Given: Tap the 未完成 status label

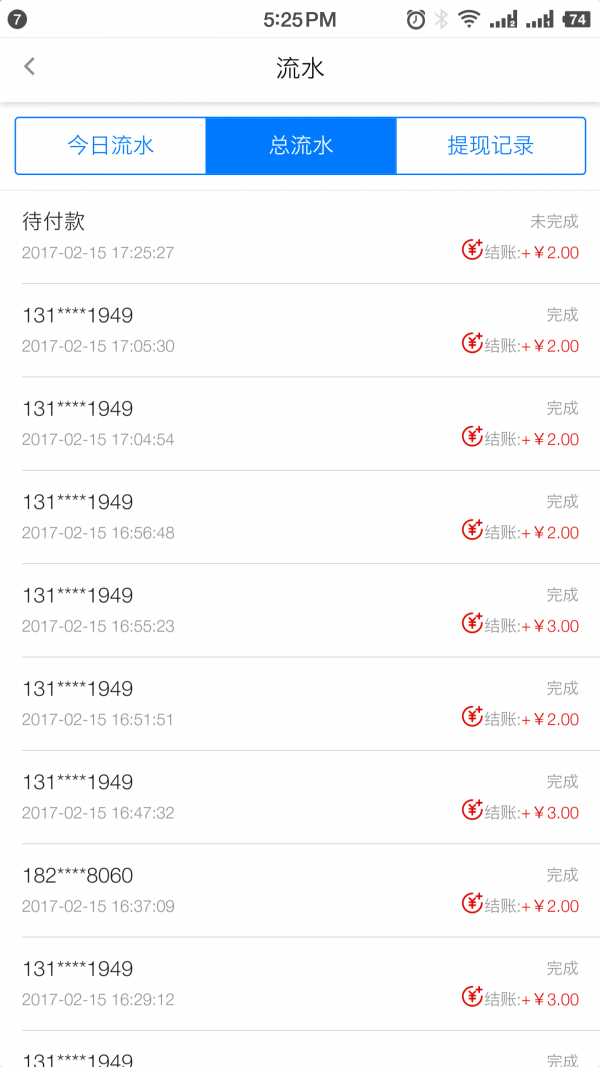Looking at the screenshot, I should (554, 221).
